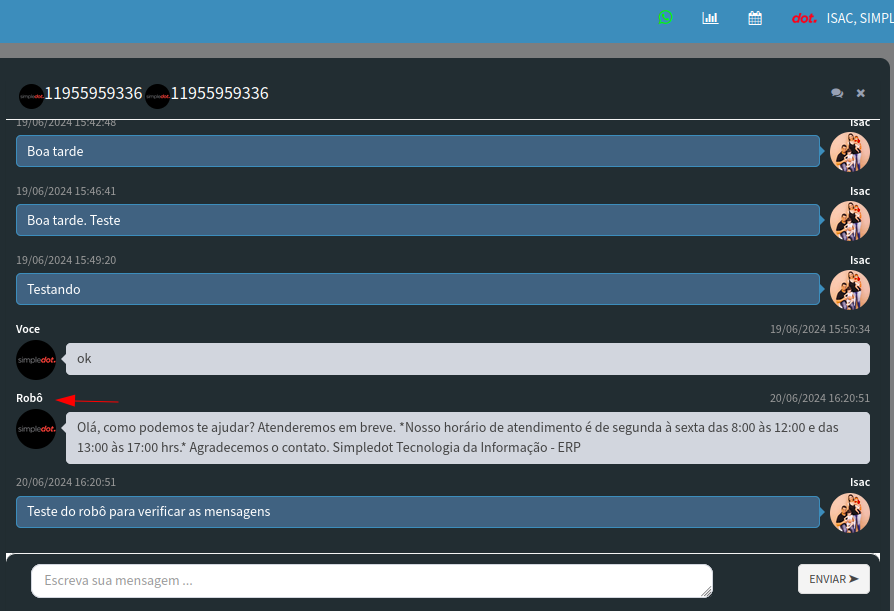
Task: Click Isac's avatar beside 'Teste do robô' message
Action: [x=850, y=512]
